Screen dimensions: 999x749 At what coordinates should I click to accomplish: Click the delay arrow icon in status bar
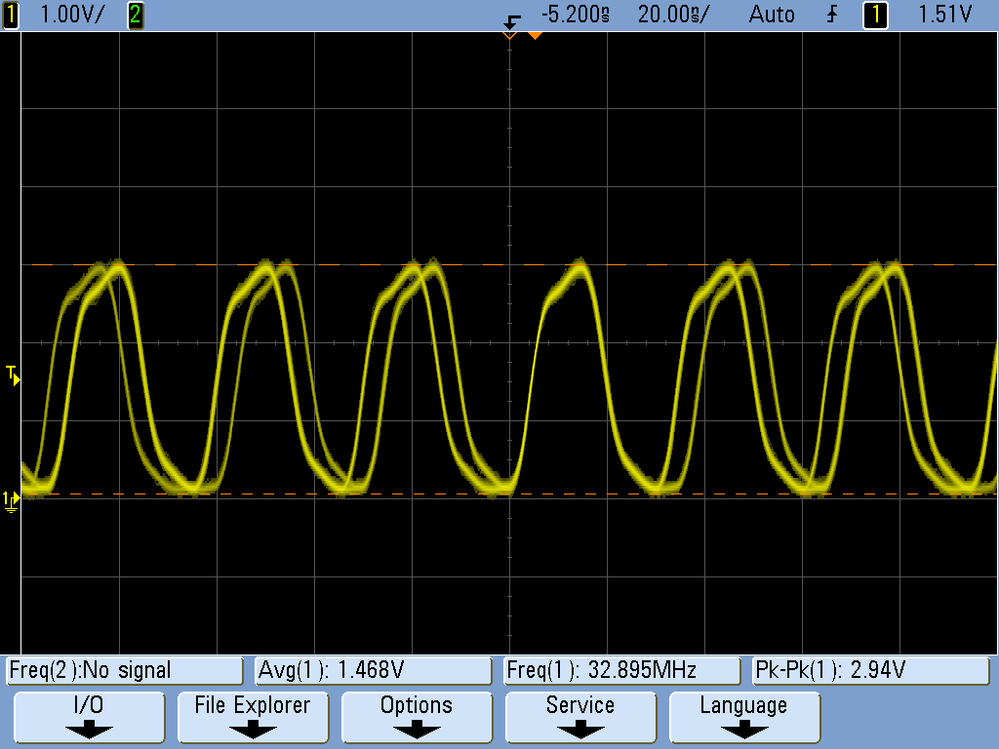(512, 21)
